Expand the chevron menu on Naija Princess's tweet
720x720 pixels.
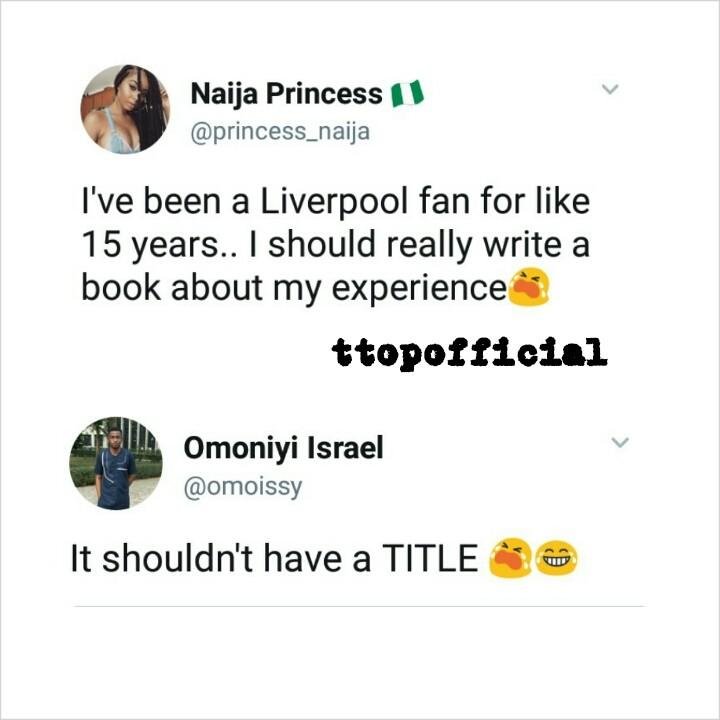pyautogui.click(x=610, y=89)
